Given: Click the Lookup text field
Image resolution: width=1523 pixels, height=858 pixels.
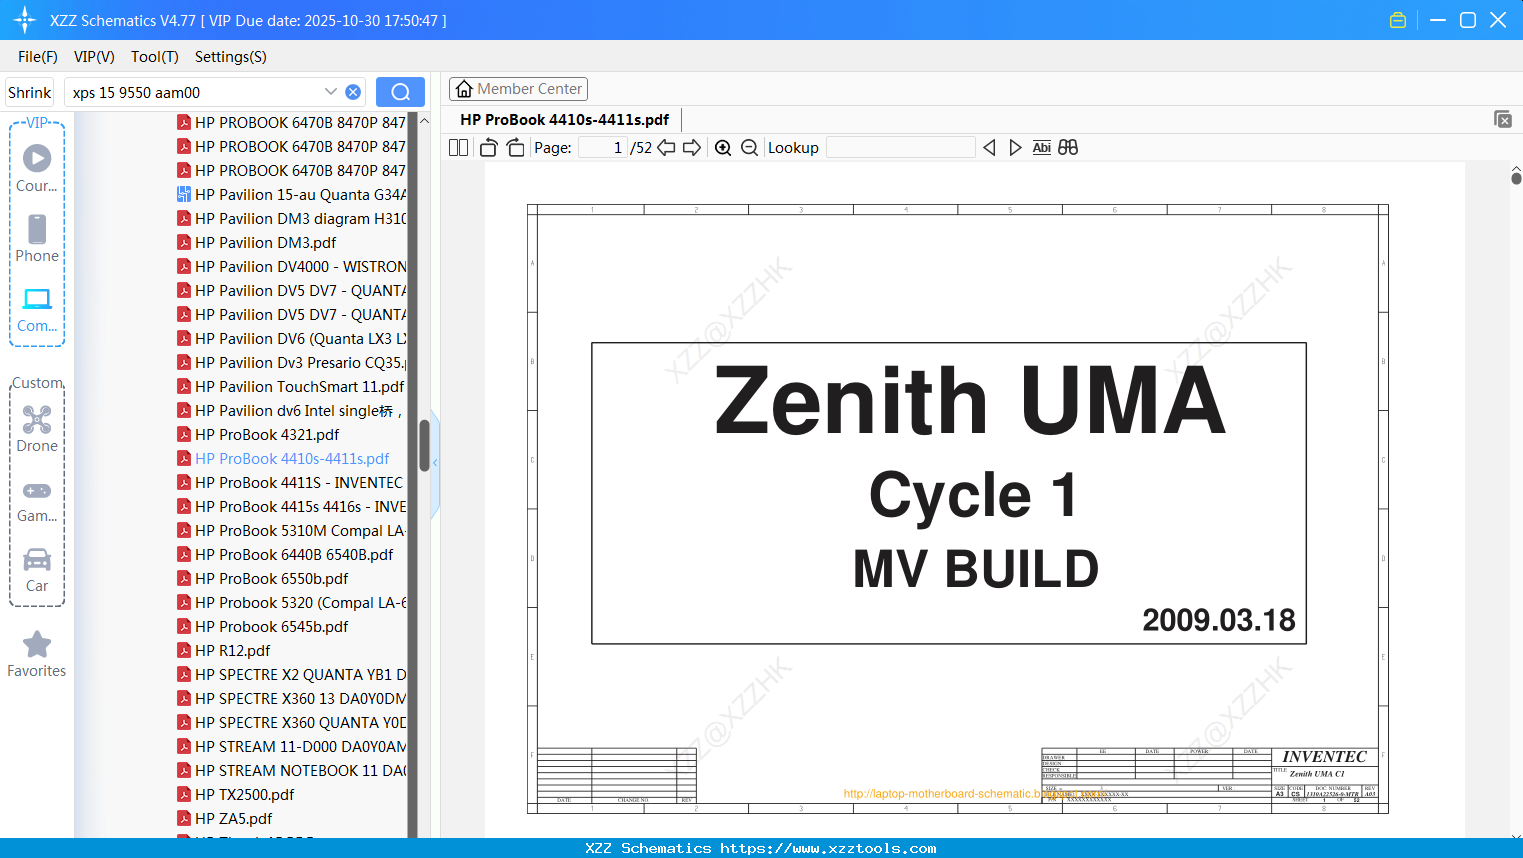Looking at the screenshot, I should (900, 148).
